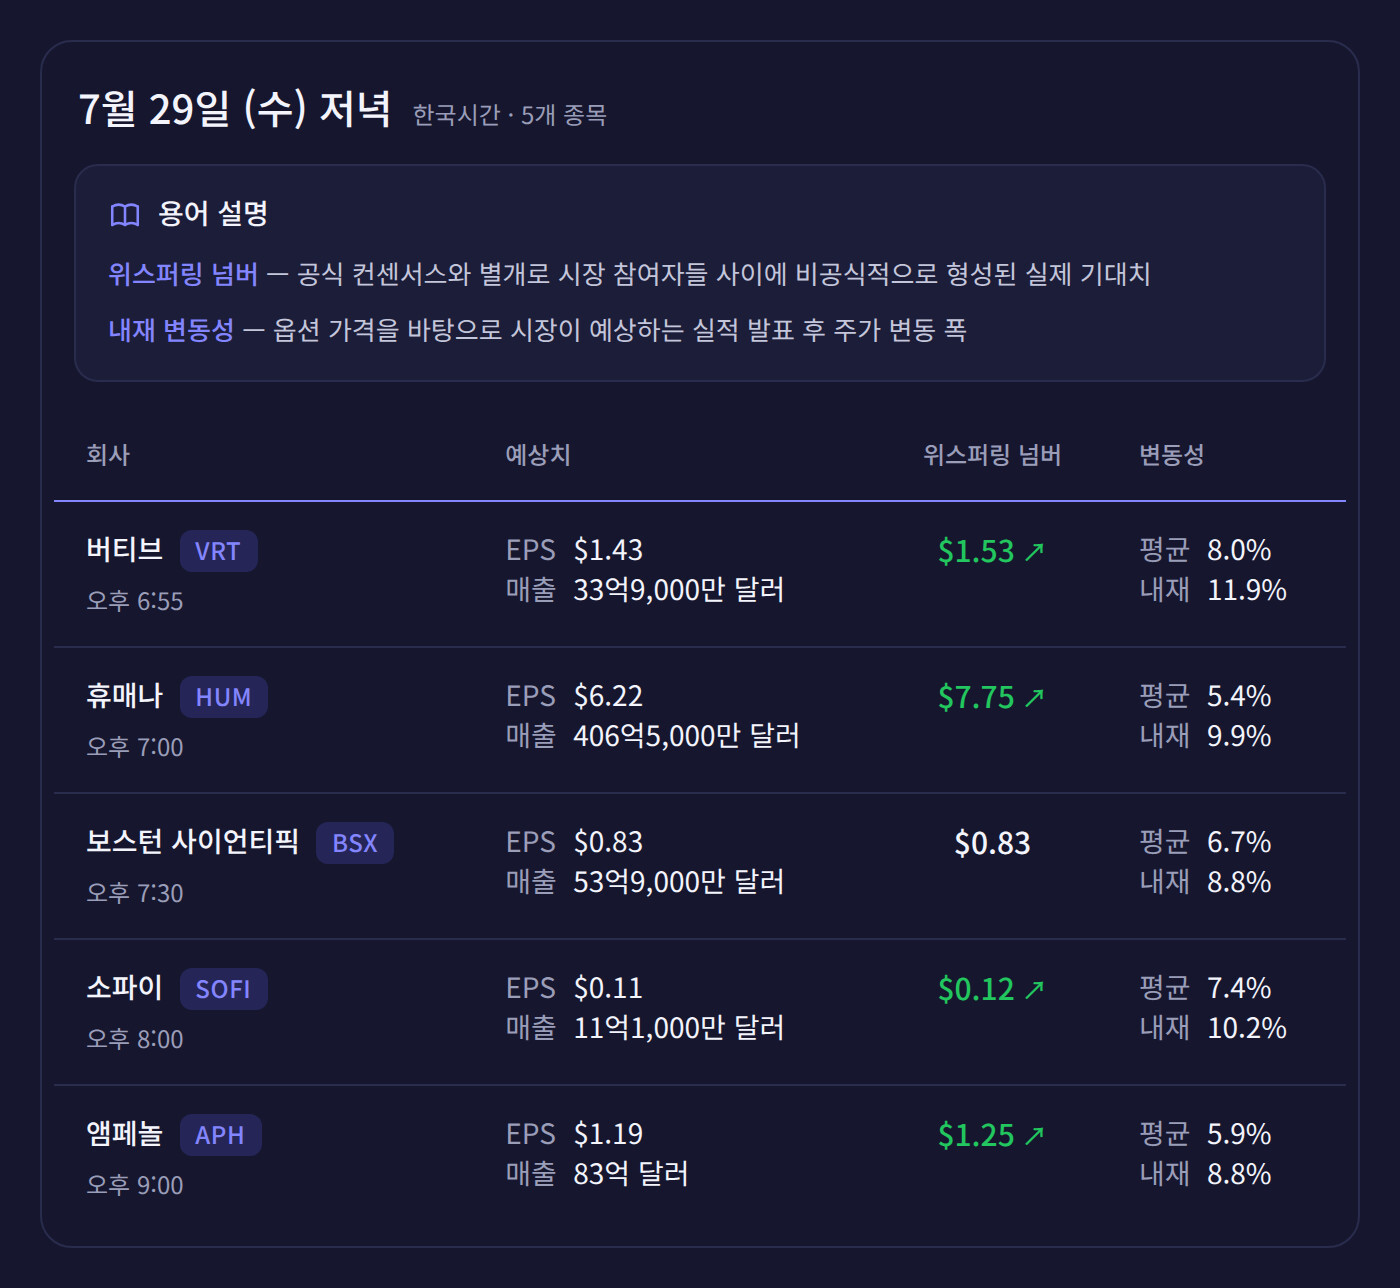Select the 보스턴 사이언티픽 company name
1400x1288 pixels.
193,841
